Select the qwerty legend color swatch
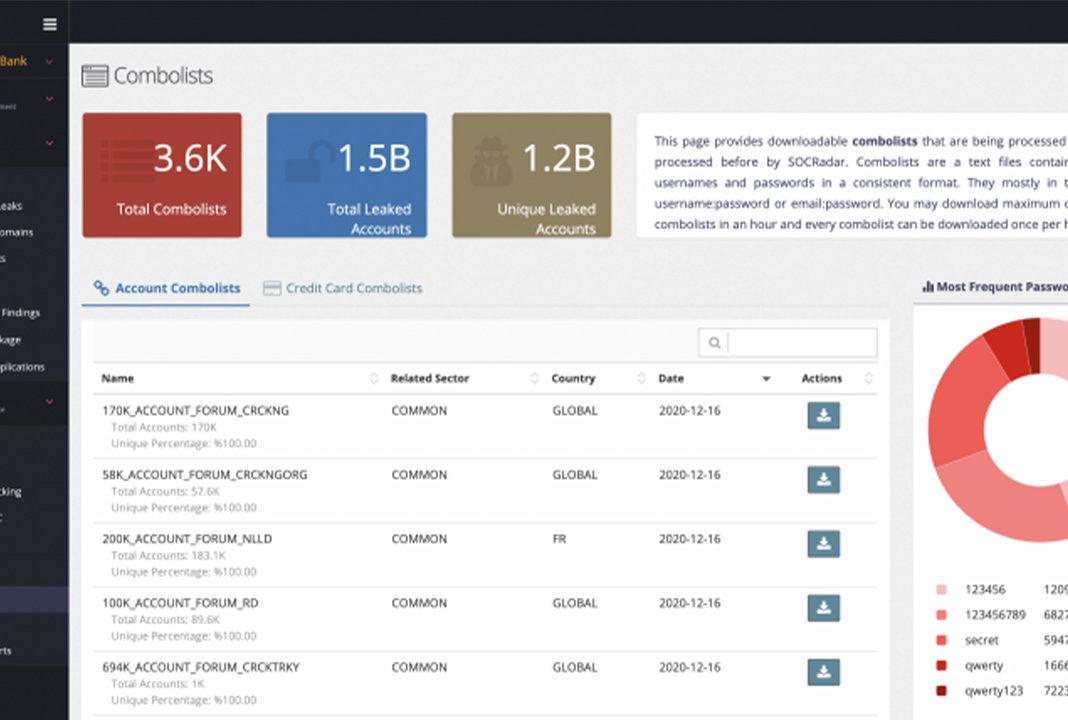The height and width of the screenshot is (720, 1068). point(941,665)
